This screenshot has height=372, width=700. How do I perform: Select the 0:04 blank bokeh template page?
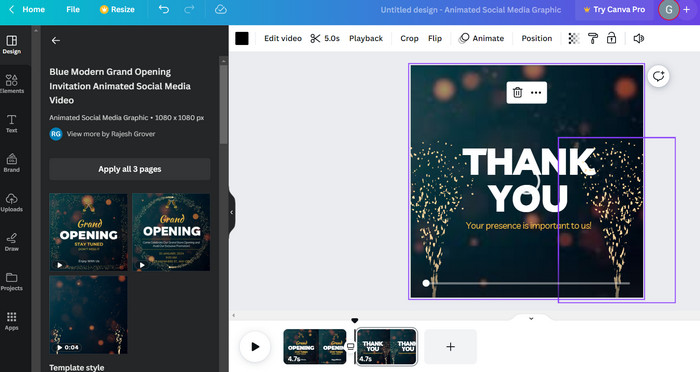coord(88,315)
